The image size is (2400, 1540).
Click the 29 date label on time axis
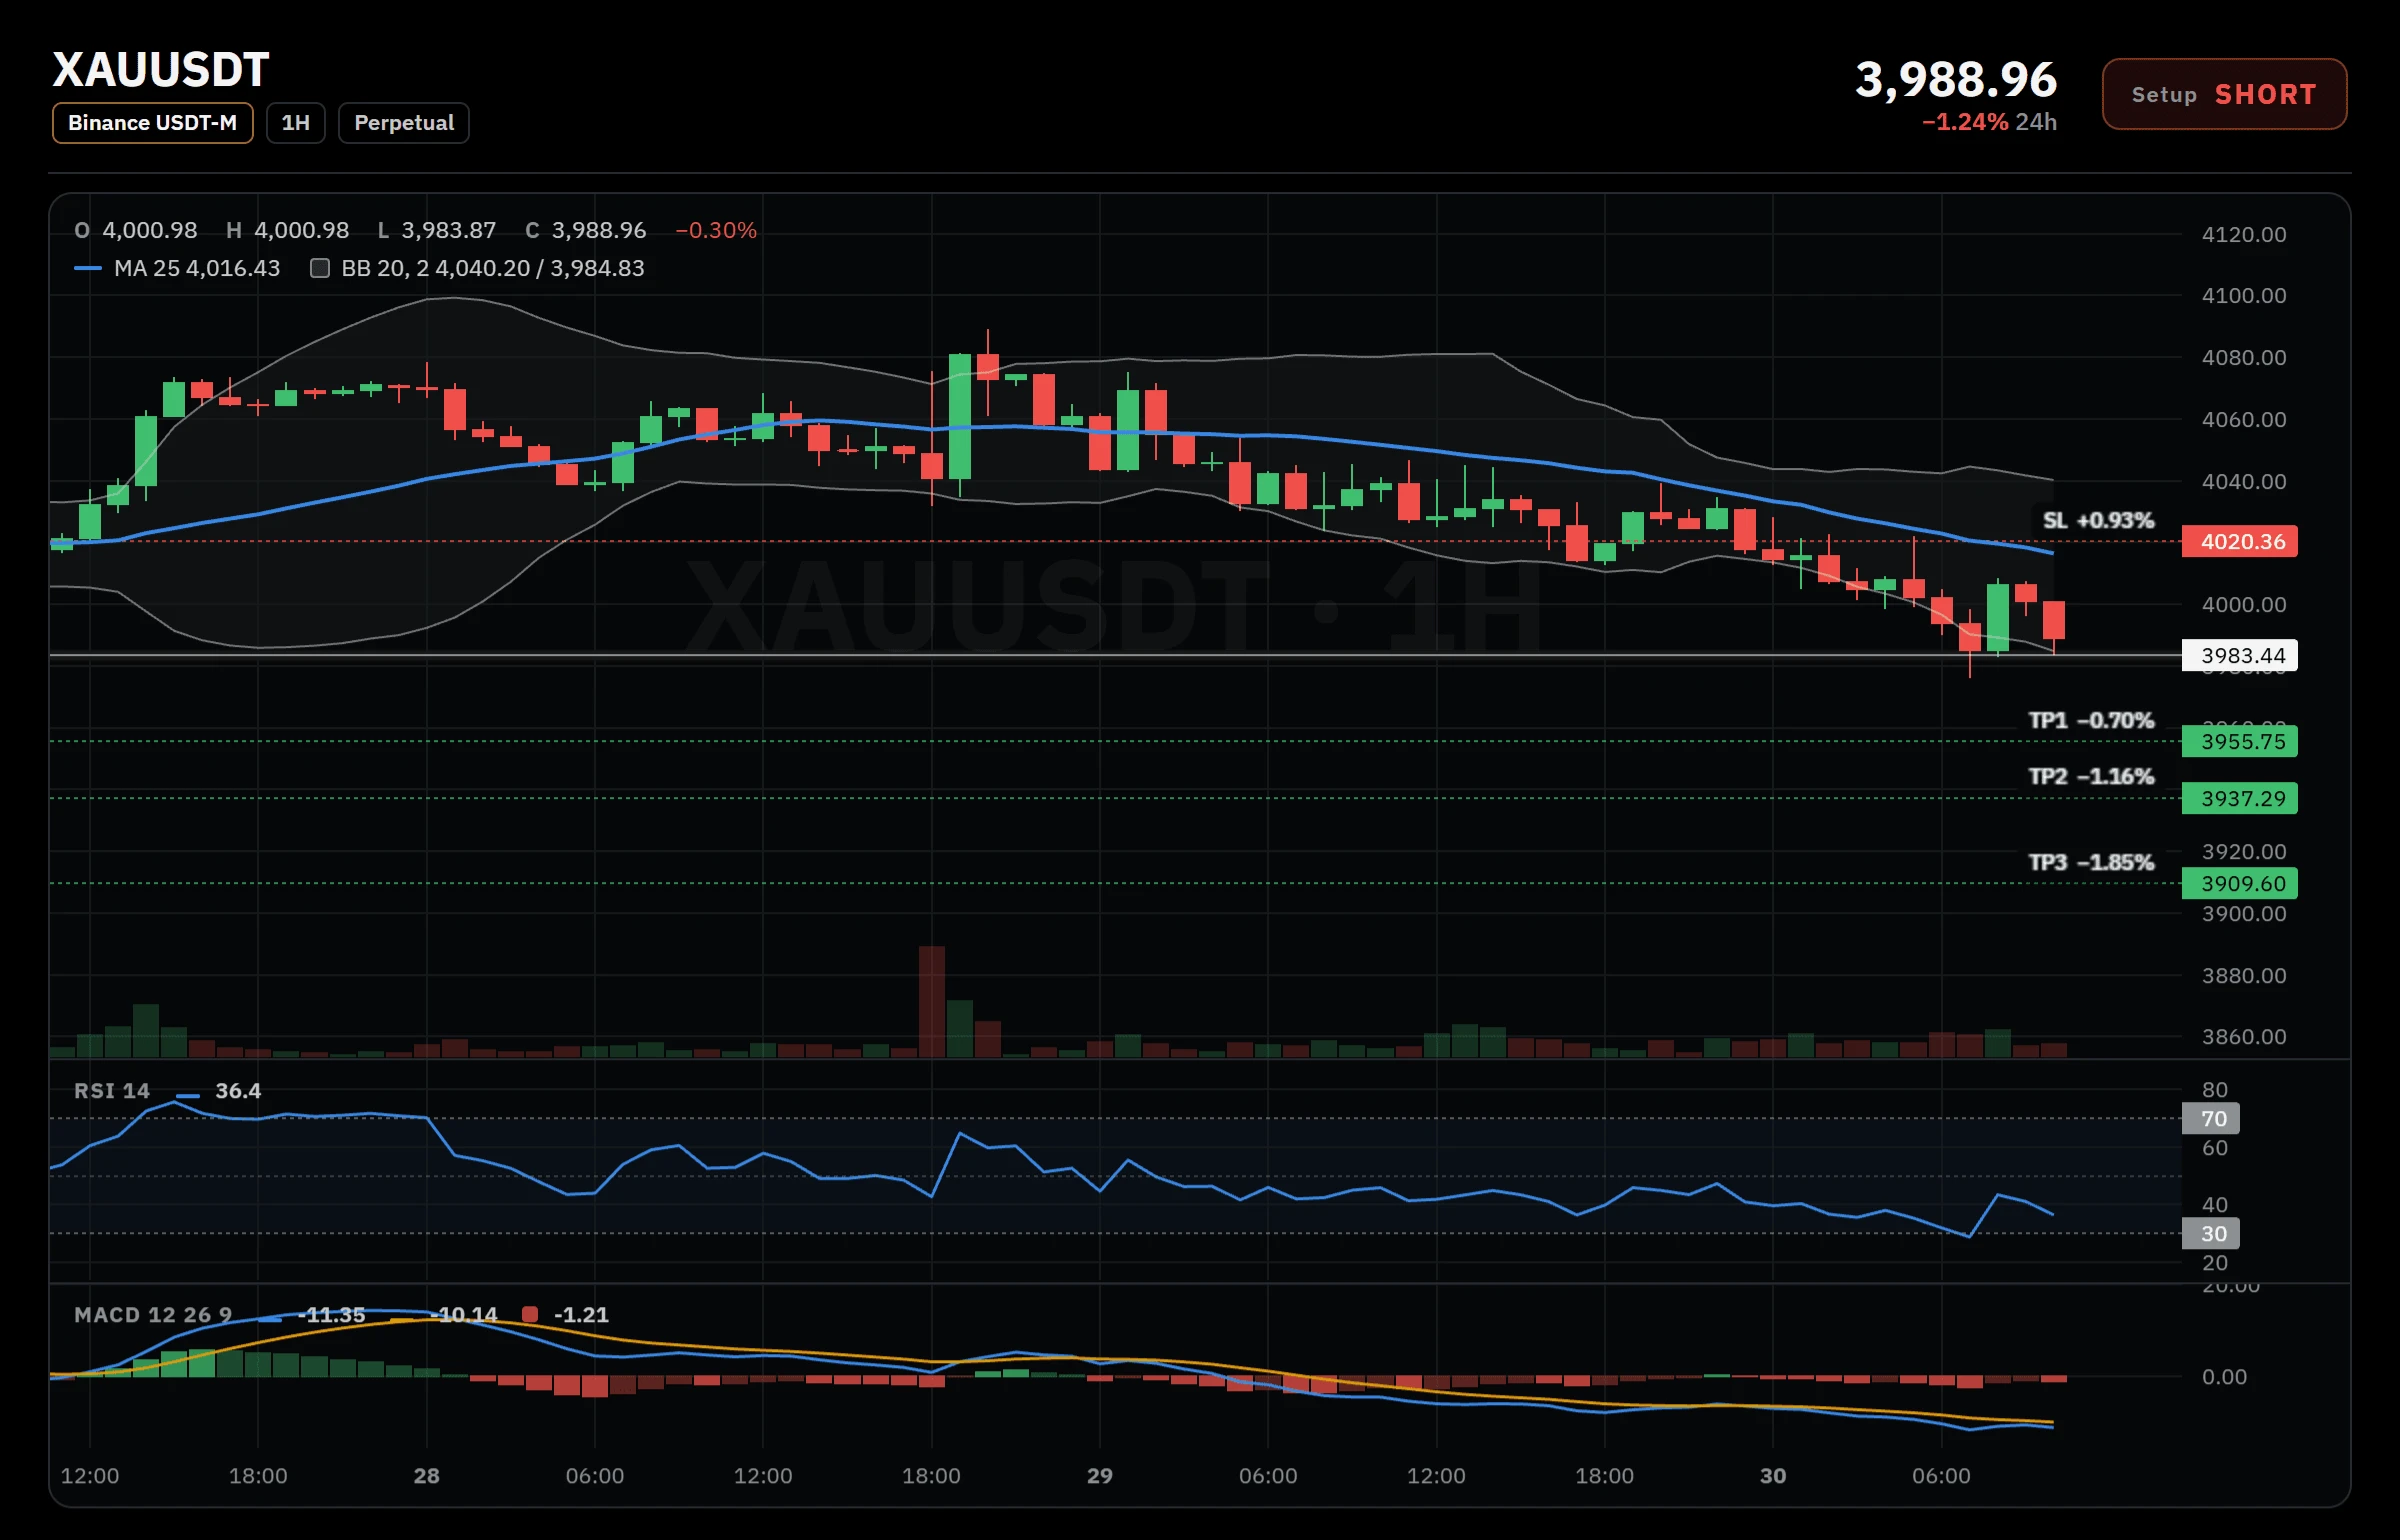(1100, 1476)
